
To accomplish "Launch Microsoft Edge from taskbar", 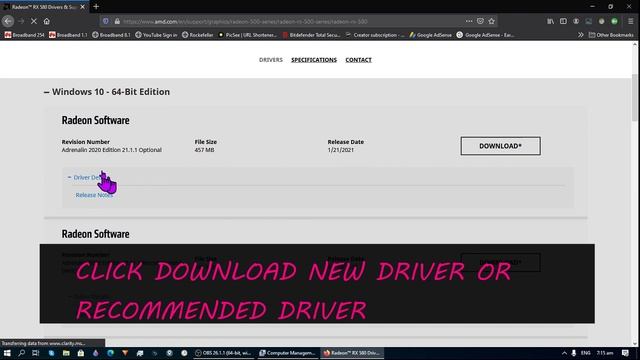I will (x=110, y=353).
